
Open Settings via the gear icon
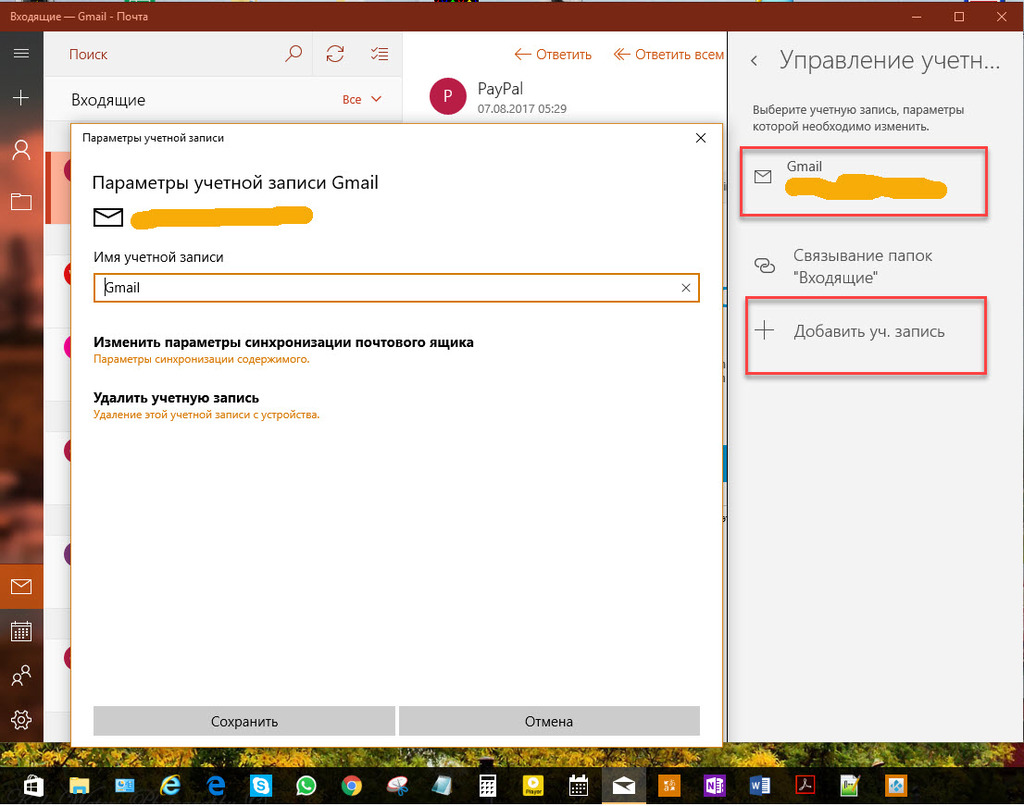(21, 720)
